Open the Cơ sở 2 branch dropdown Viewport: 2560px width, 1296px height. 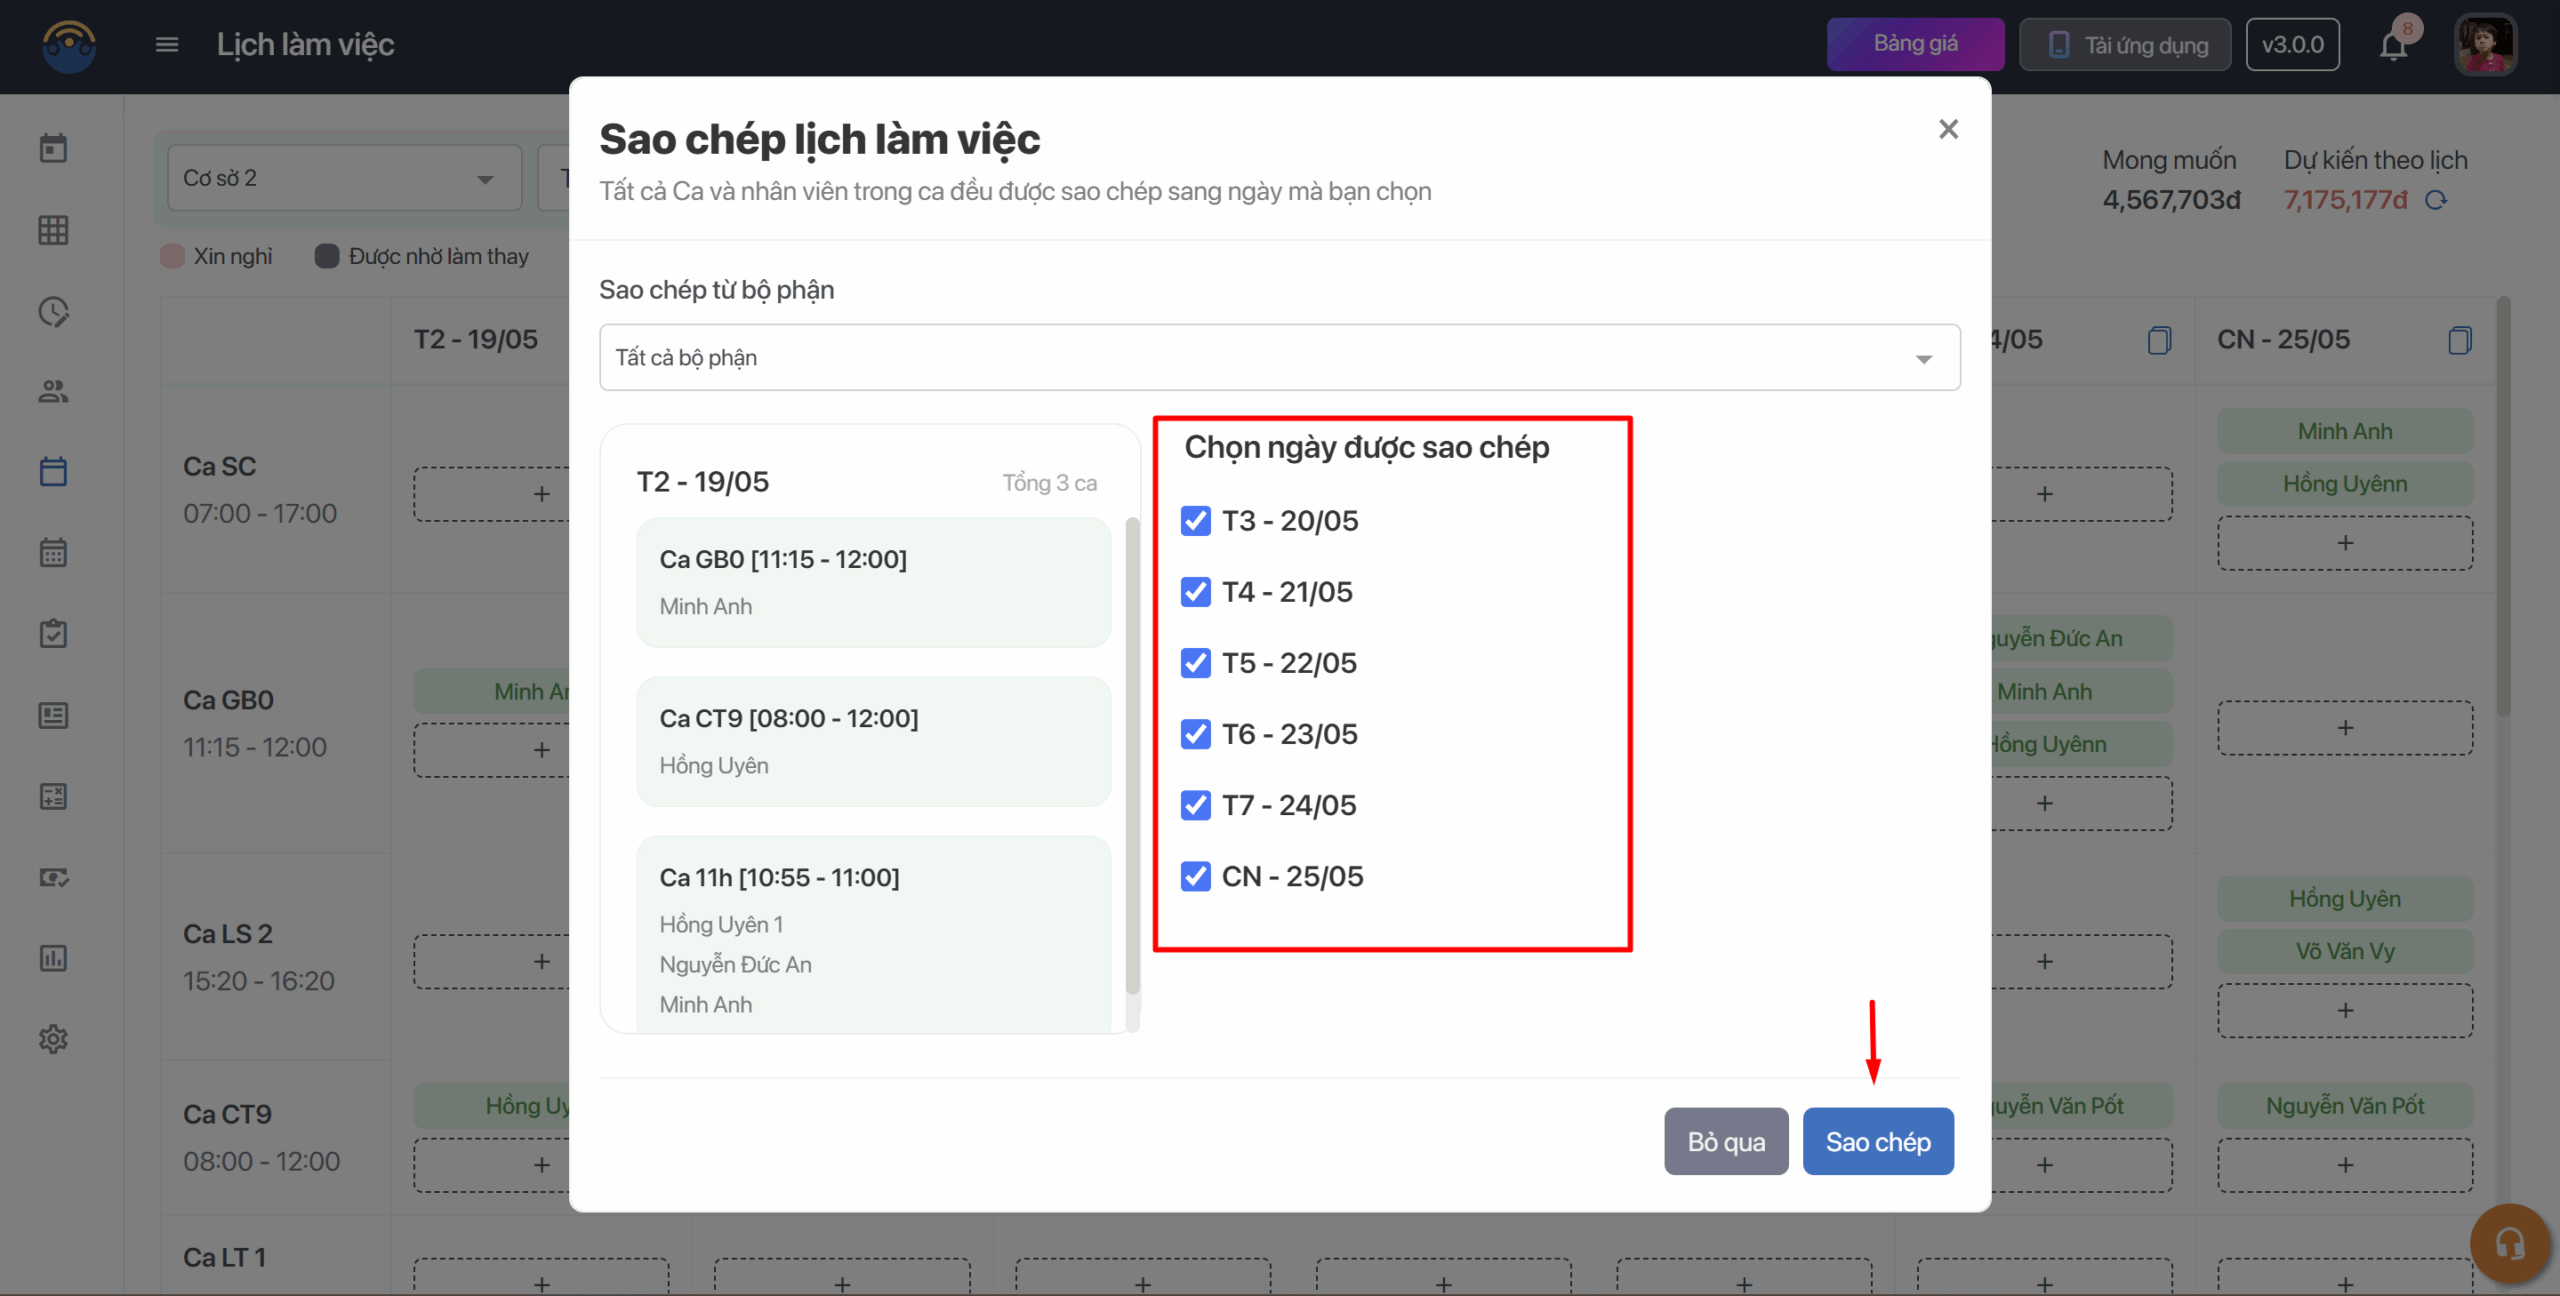[344, 178]
